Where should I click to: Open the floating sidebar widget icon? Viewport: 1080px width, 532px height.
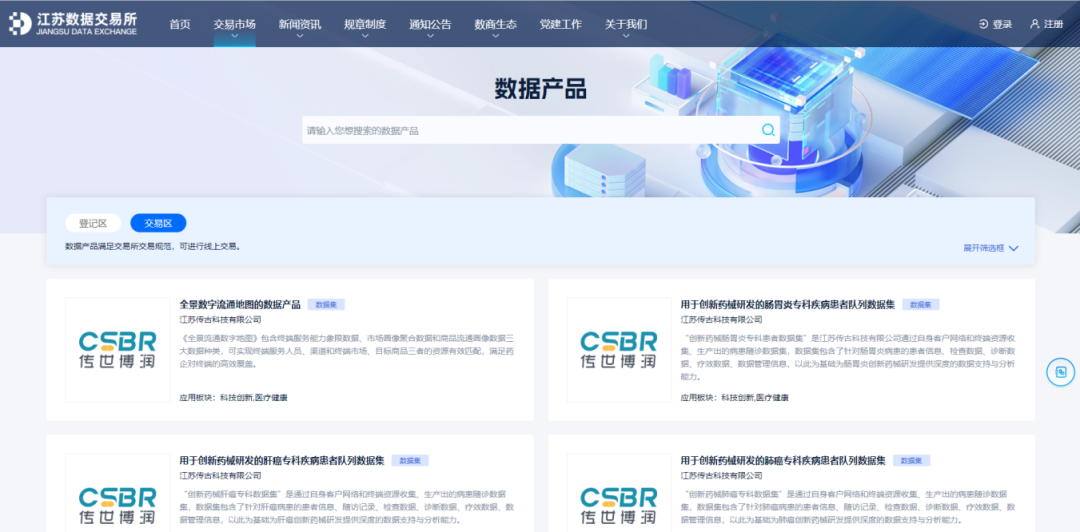[1059, 372]
